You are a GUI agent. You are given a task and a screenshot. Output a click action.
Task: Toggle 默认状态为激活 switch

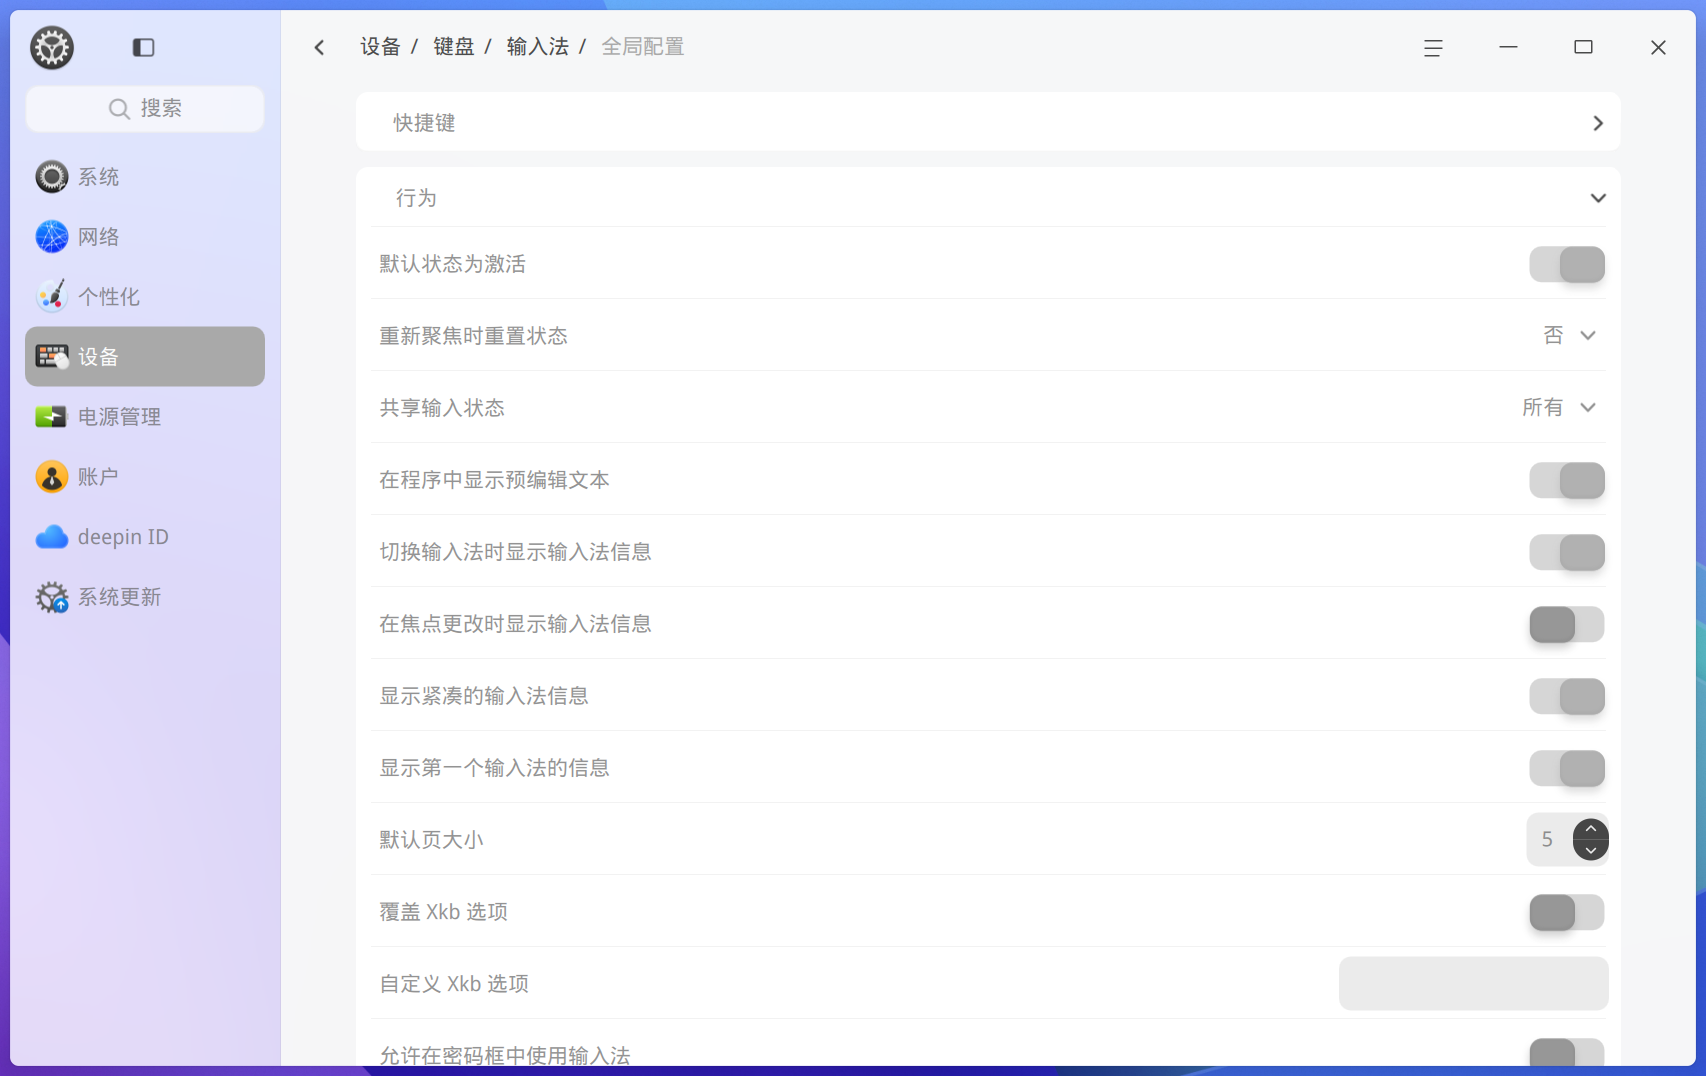1567,264
